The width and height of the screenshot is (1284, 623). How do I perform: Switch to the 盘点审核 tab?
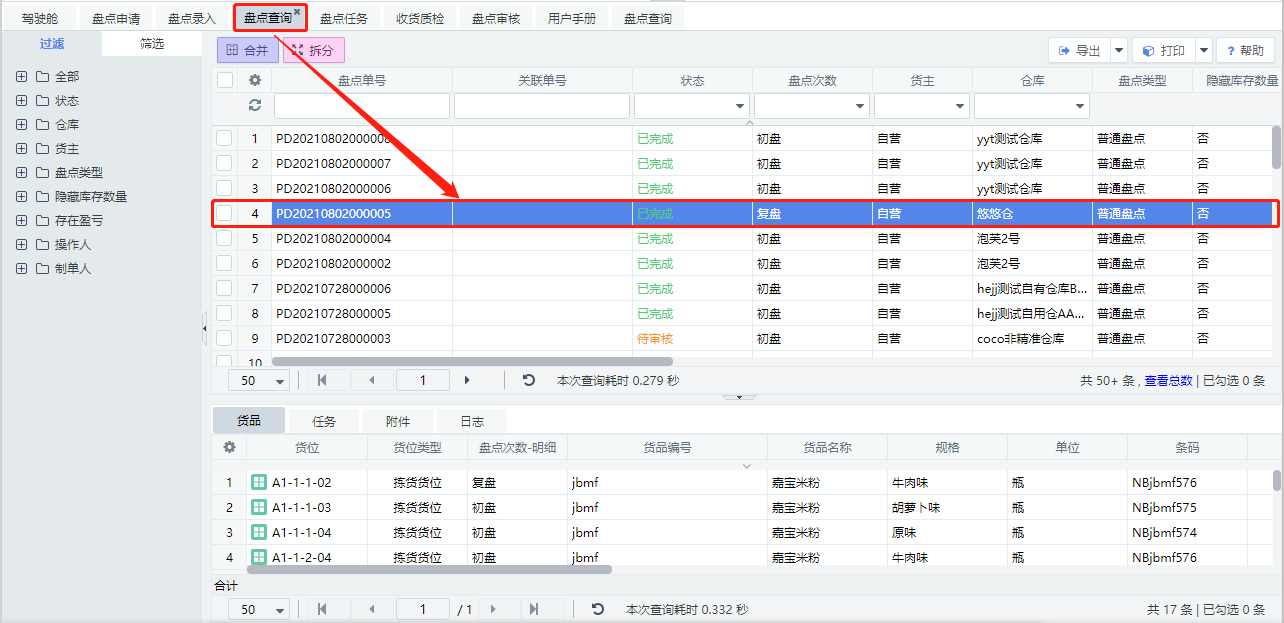(496, 19)
